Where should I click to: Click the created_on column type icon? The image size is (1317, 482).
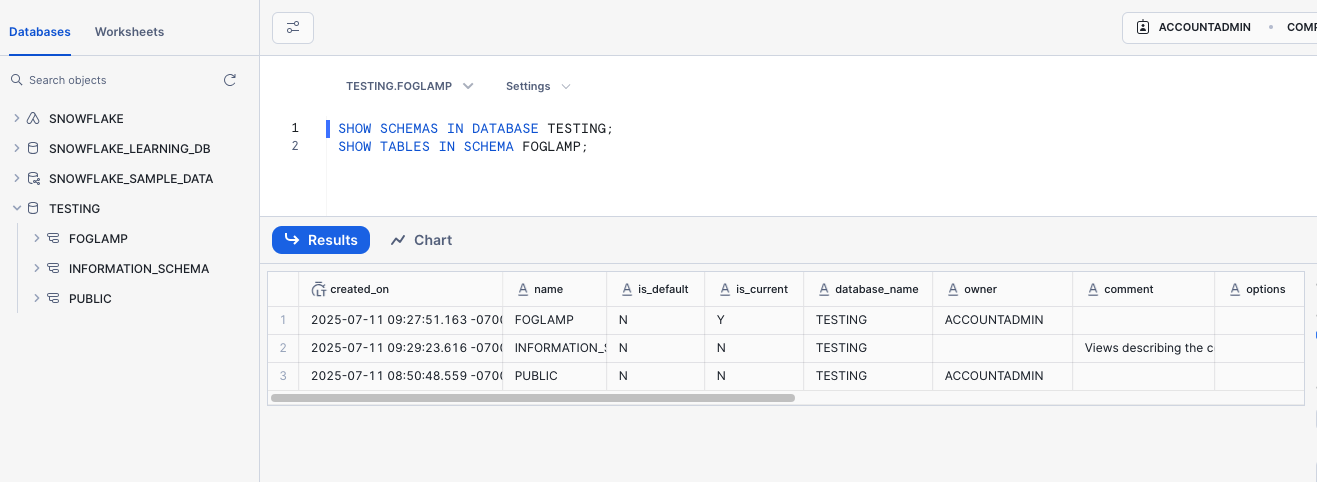pyautogui.click(x=319, y=289)
